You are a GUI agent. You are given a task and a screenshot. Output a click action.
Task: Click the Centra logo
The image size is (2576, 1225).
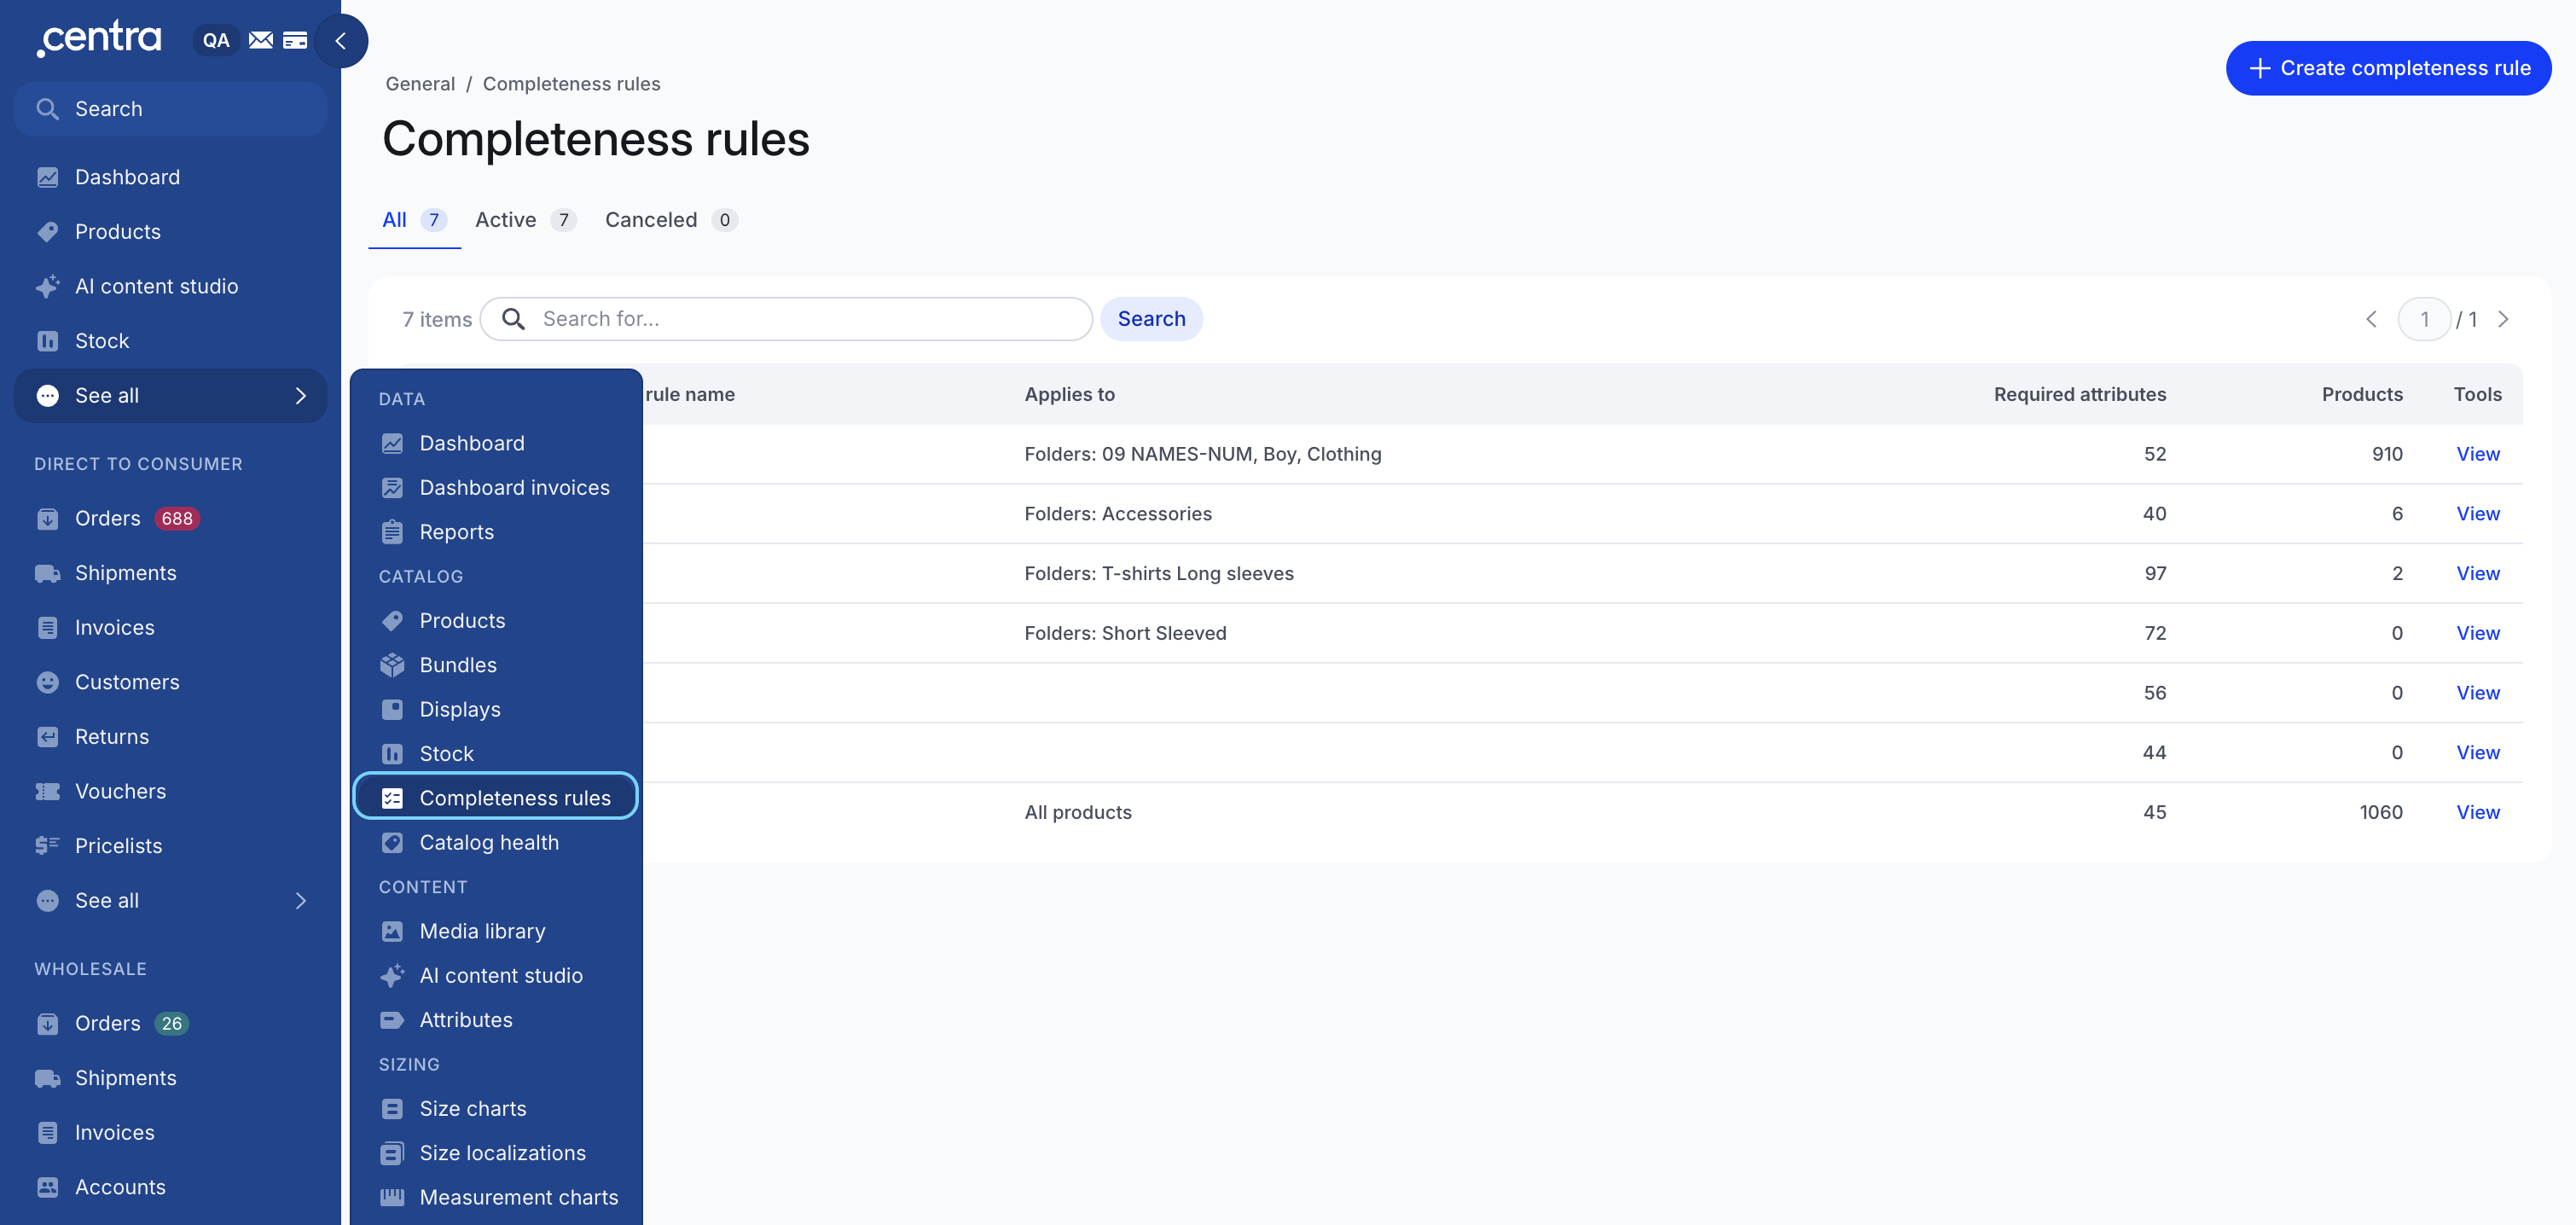click(x=99, y=38)
